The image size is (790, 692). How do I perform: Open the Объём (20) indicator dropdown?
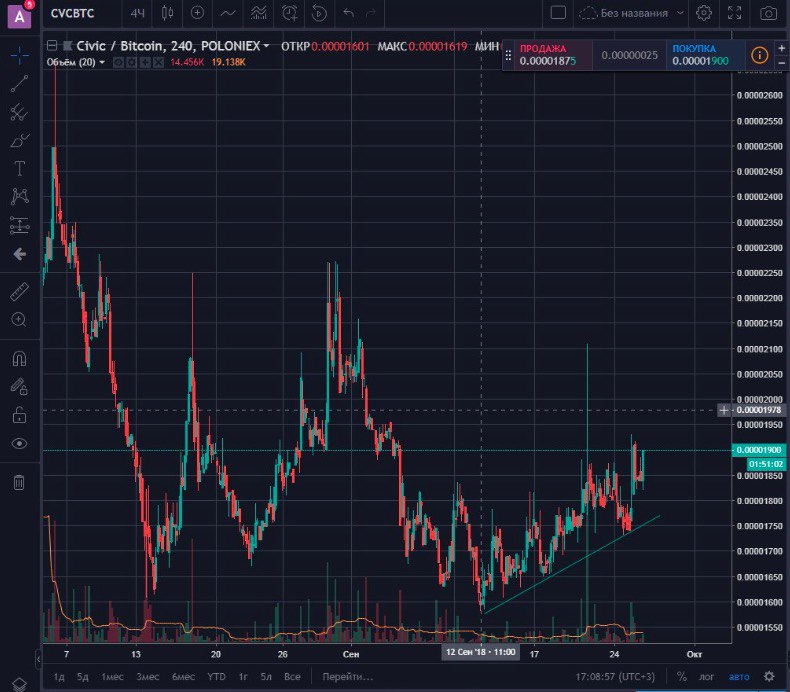click(102, 62)
